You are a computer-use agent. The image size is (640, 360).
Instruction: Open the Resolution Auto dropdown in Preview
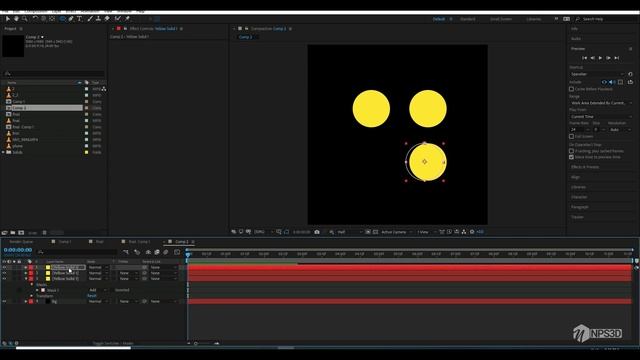pos(620,130)
